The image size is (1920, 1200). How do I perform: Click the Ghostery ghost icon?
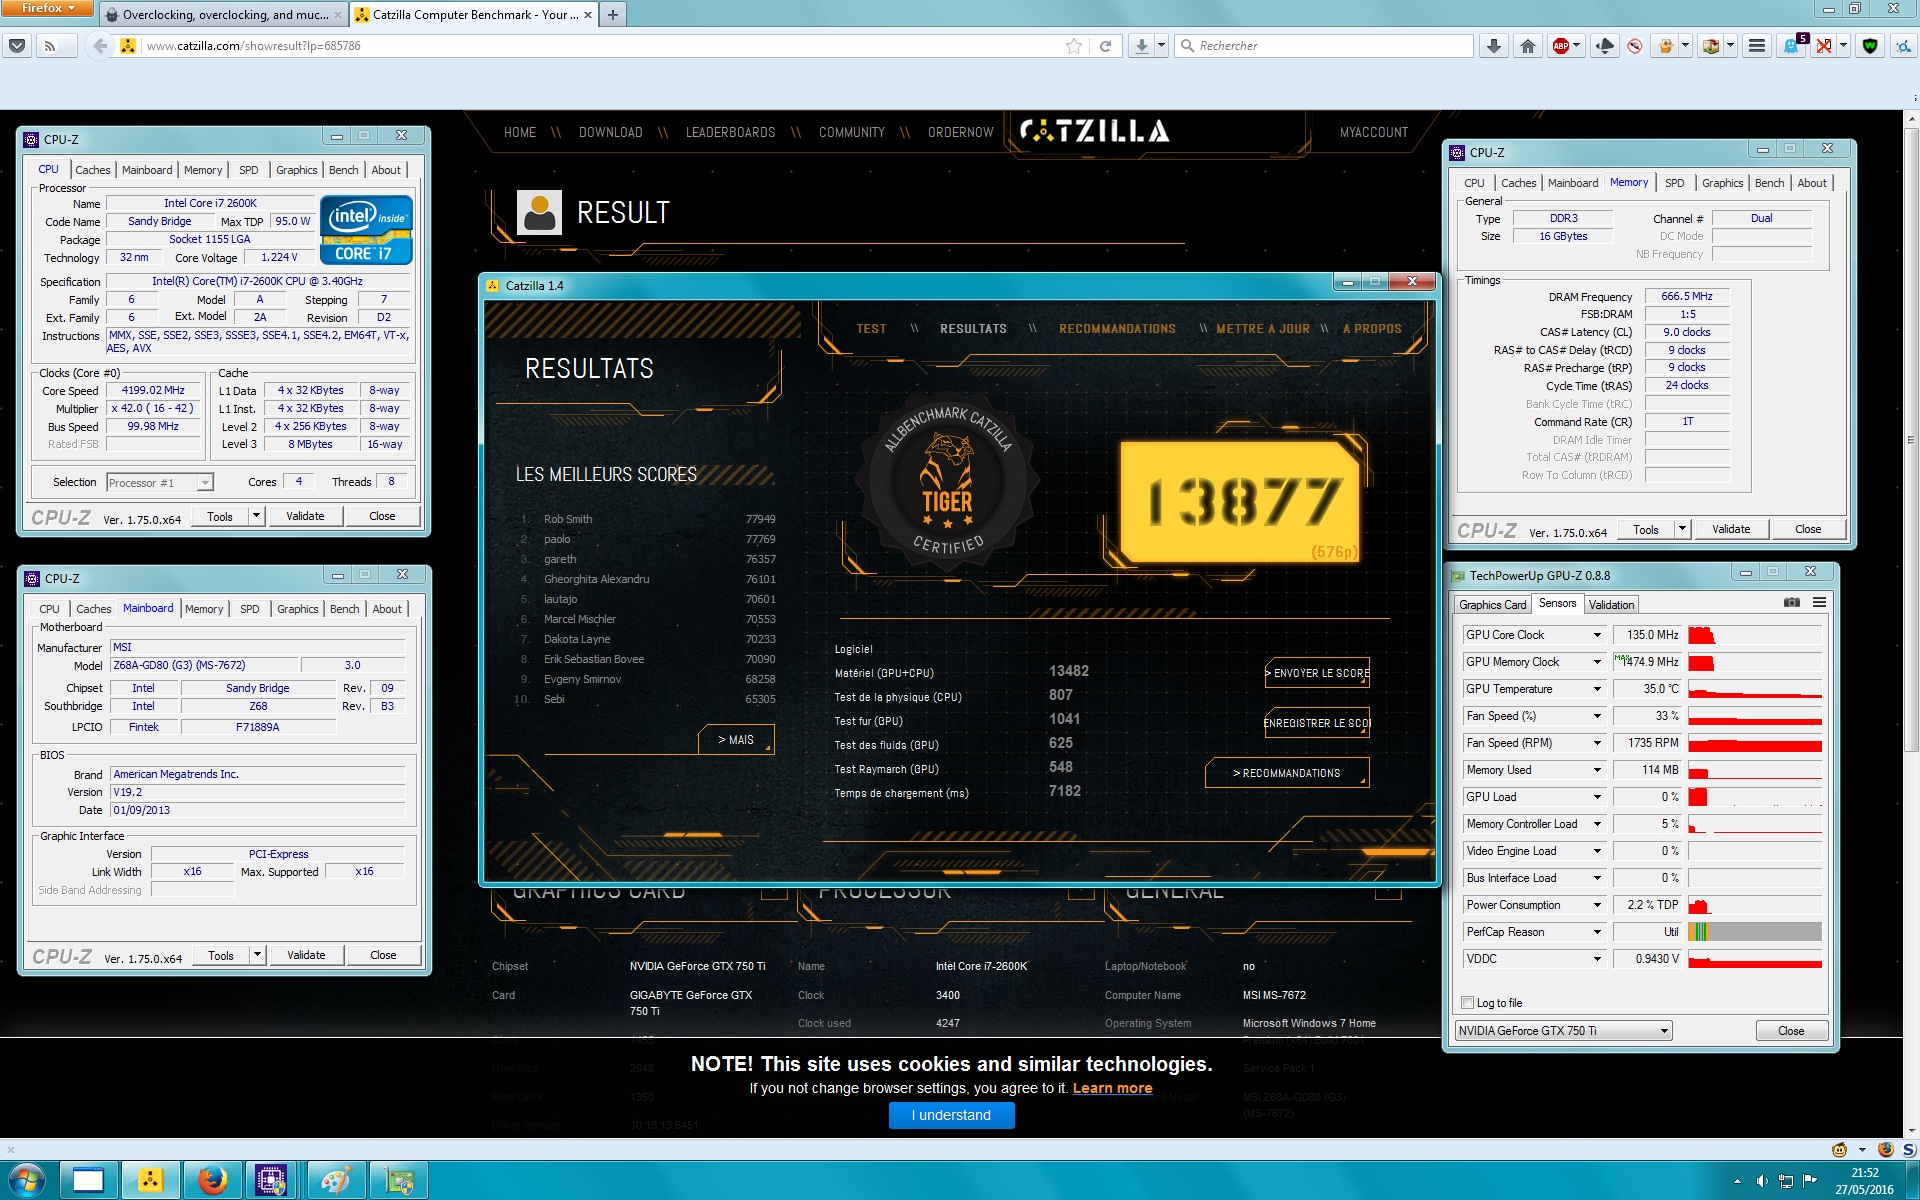tap(1792, 46)
